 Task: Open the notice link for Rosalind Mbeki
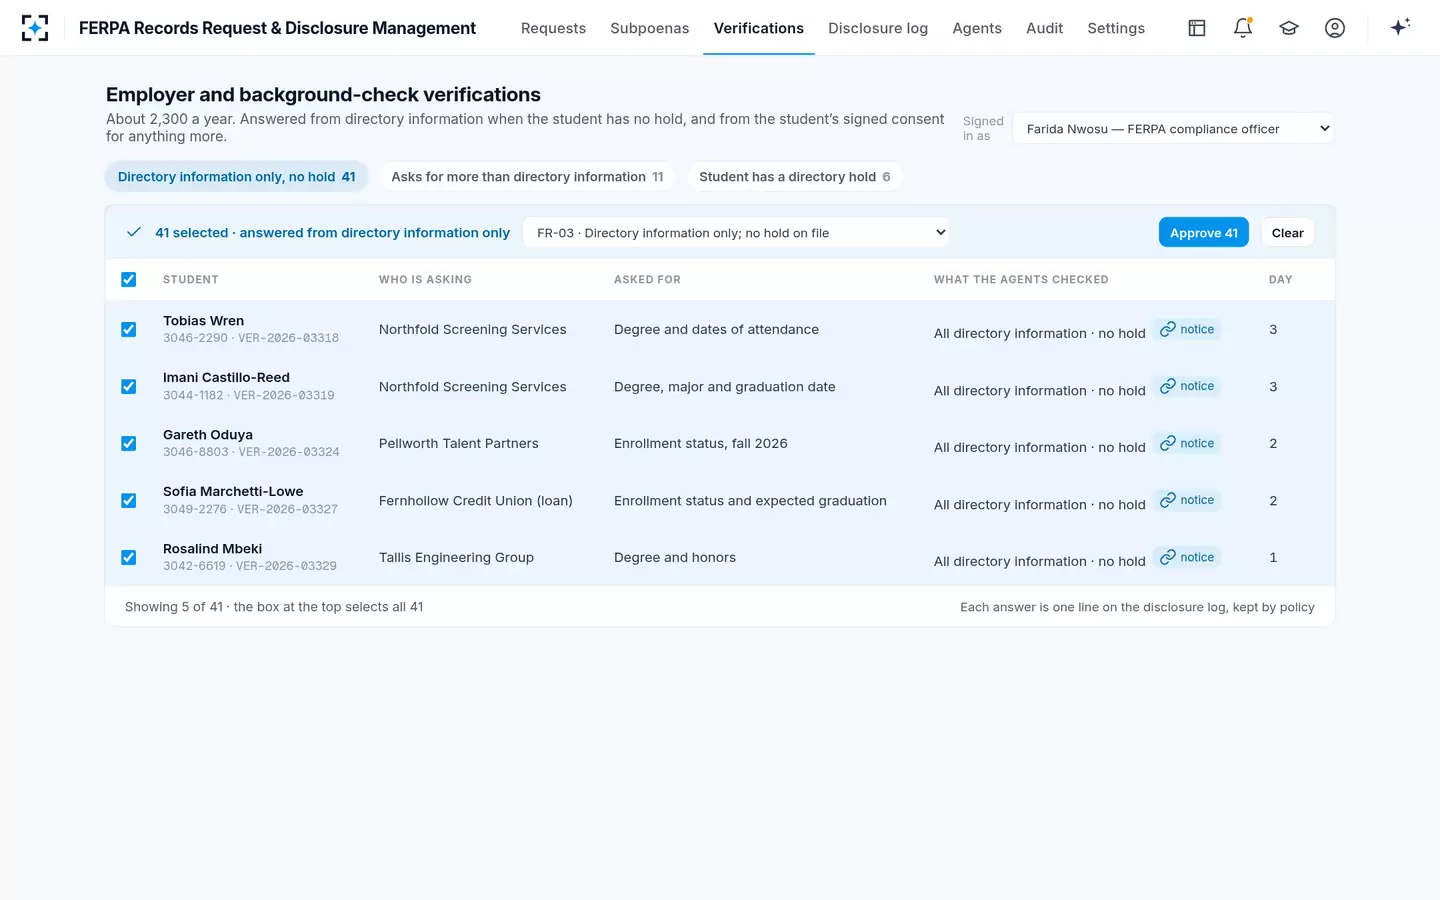[x=1187, y=557]
